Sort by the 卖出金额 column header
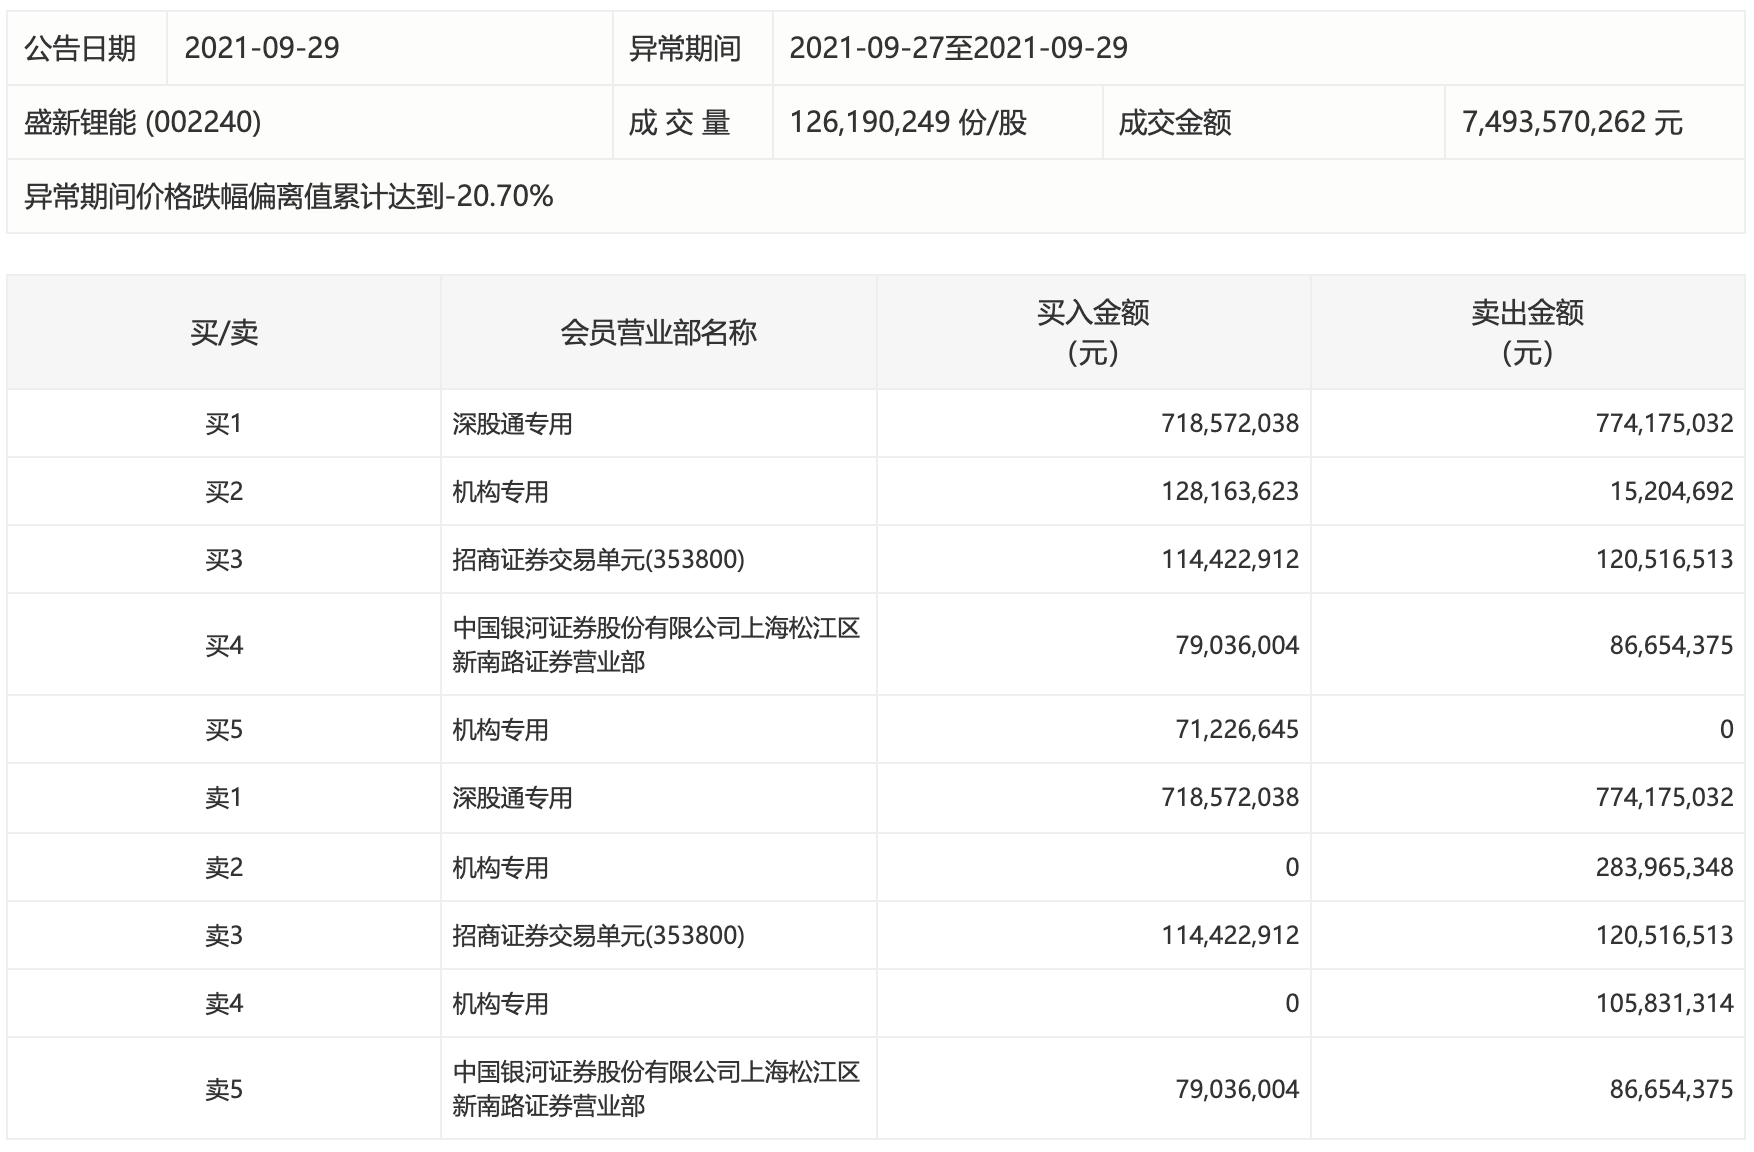The width and height of the screenshot is (1754, 1152). tap(1527, 332)
